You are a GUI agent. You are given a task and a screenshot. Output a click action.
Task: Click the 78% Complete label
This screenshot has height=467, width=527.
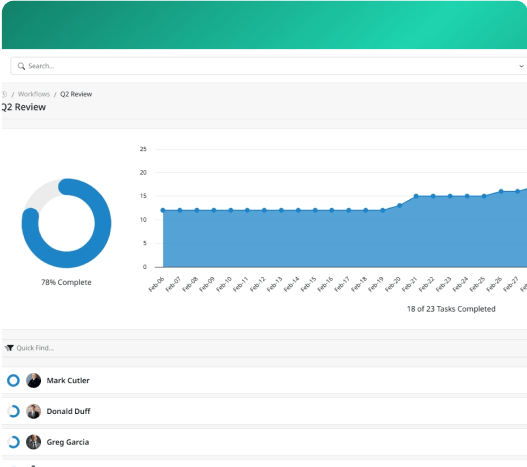coord(66,282)
